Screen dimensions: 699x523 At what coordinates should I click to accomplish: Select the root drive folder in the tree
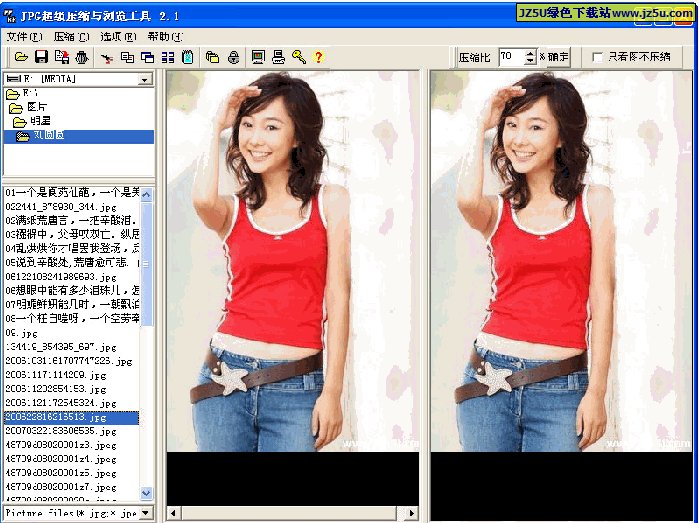click(22, 94)
